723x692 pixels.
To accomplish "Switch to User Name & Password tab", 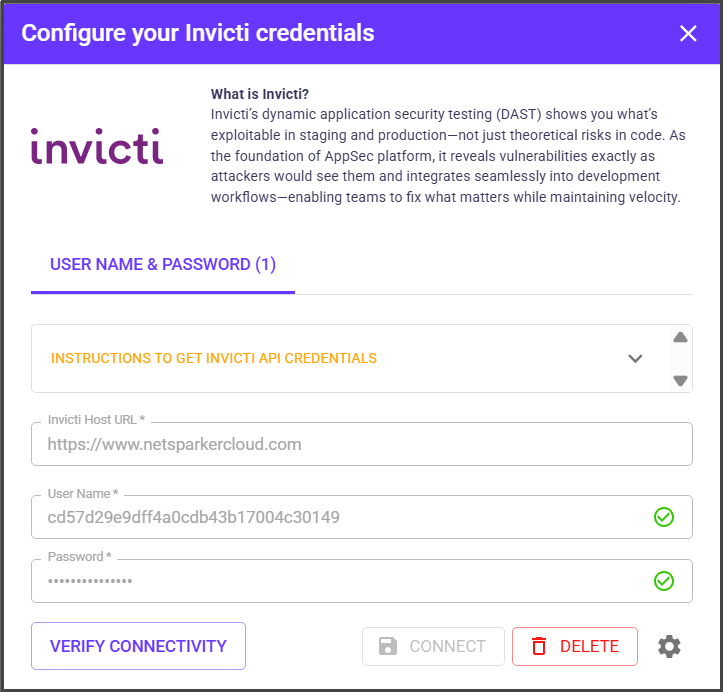I will click(163, 265).
